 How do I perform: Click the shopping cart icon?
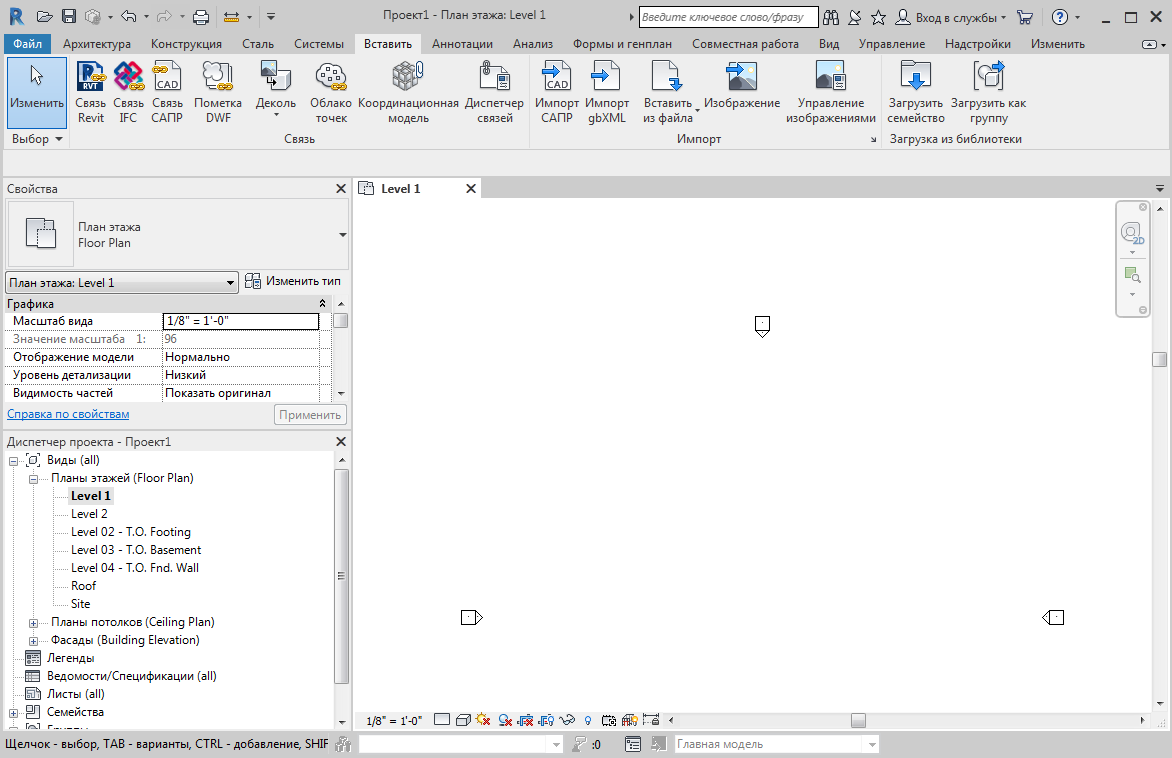(x=1025, y=17)
